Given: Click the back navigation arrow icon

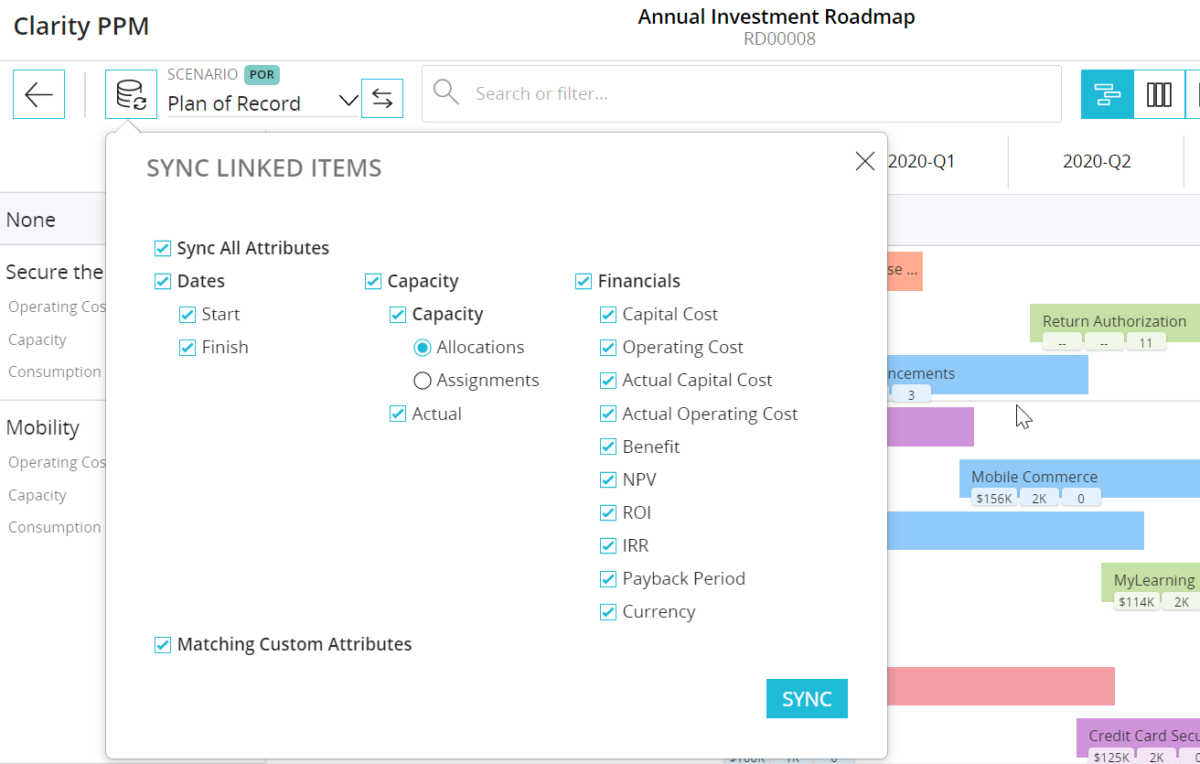Looking at the screenshot, I should pos(38,94).
